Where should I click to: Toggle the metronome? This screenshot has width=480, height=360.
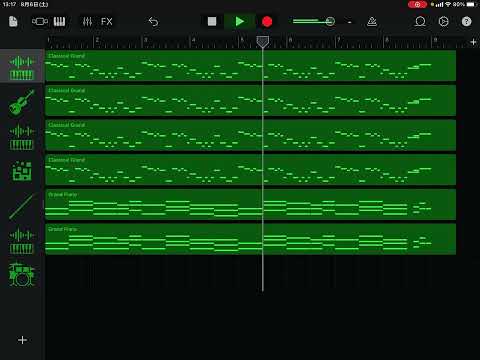coord(372,22)
